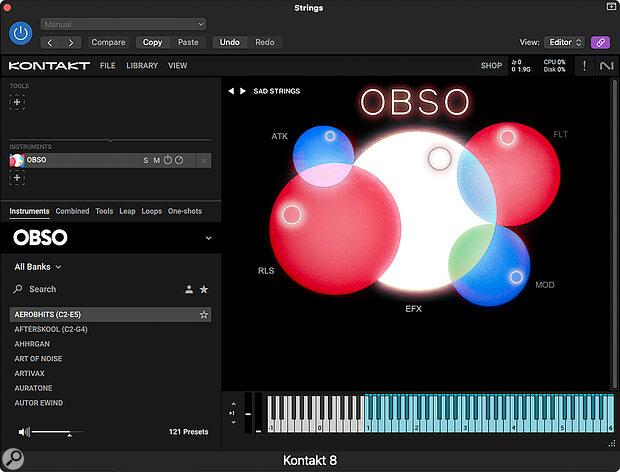
Task: Go to the previous preset arrow
Action: 231,91
